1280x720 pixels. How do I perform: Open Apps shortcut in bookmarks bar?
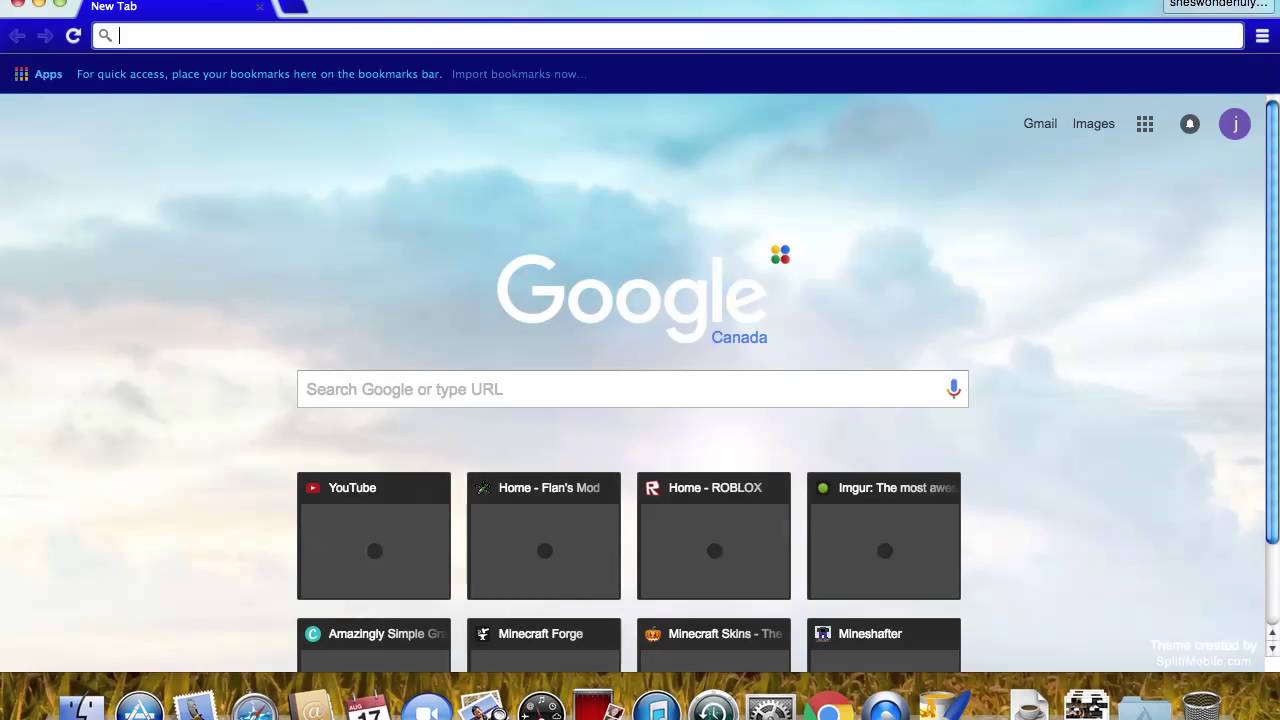pyautogui.click(x=38, y=74)
